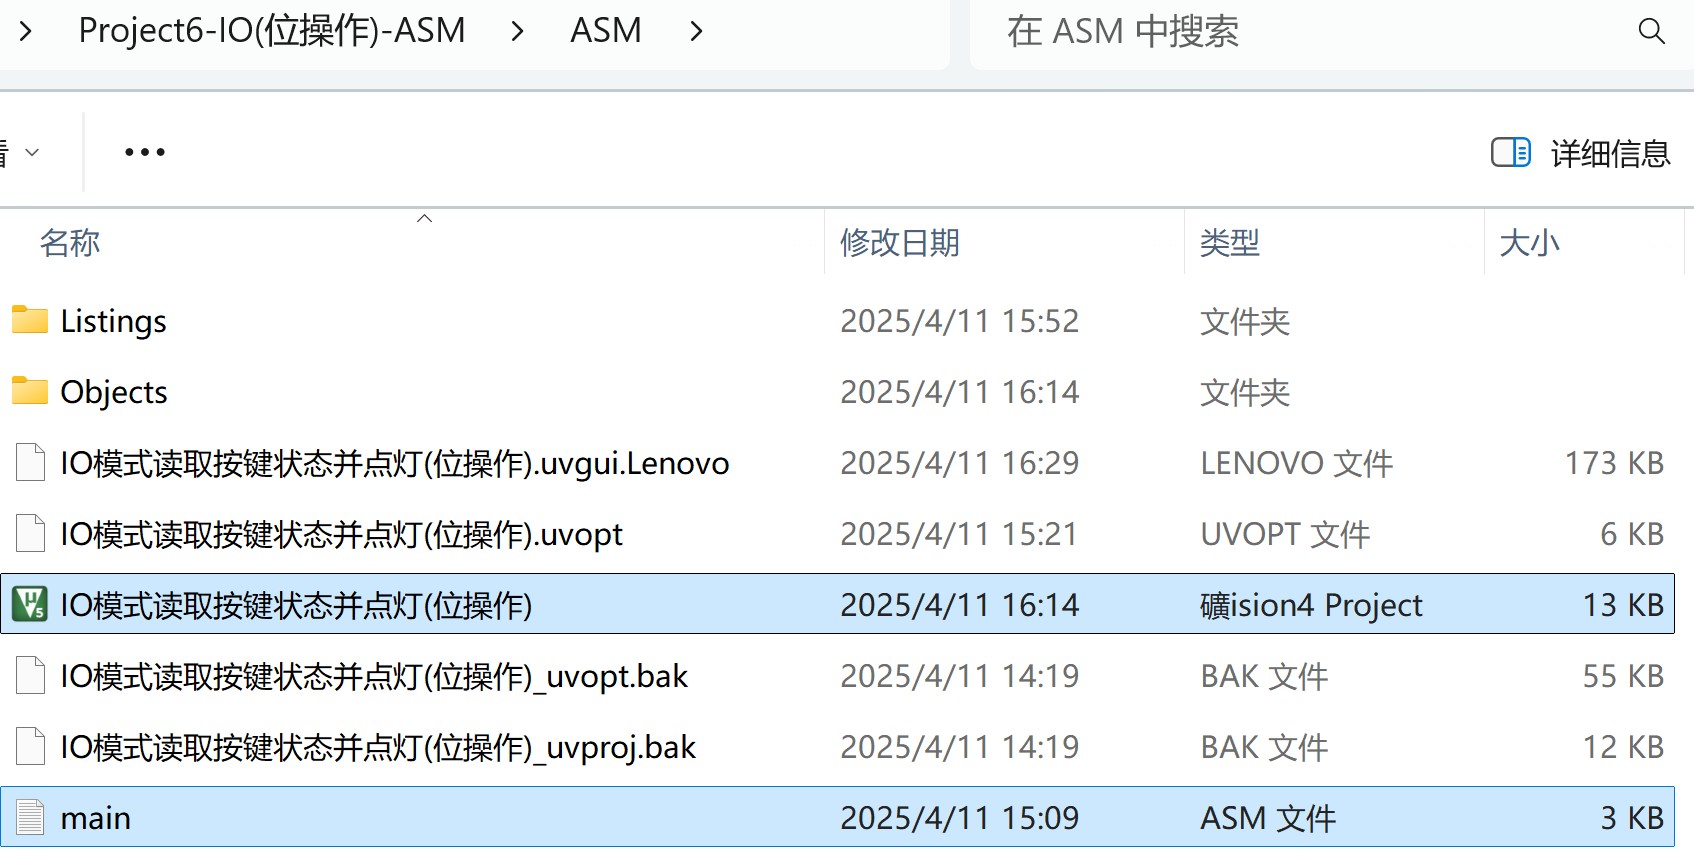Navigate to Project6-IO(位操作)-ASM breadcrumb
The width and height of the screenshot is (1694, 859).
pyautogui.click(x=272, y=31)
